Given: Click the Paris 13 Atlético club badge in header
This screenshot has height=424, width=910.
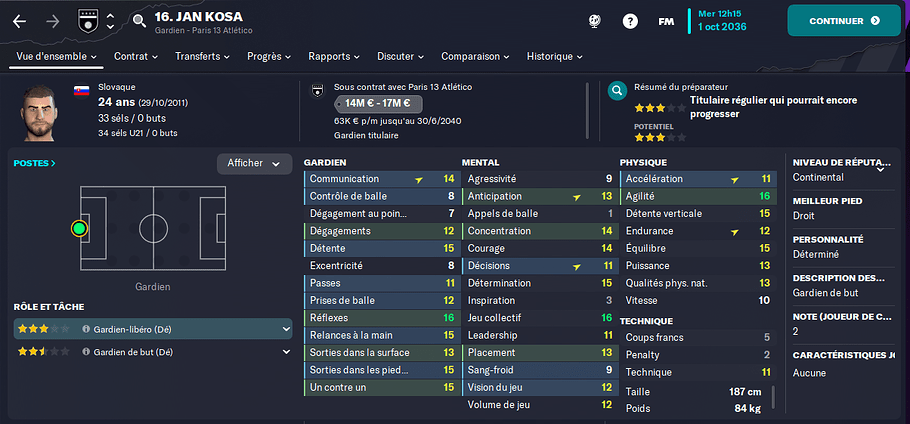Looking at the screenshot, I should 85,22.
